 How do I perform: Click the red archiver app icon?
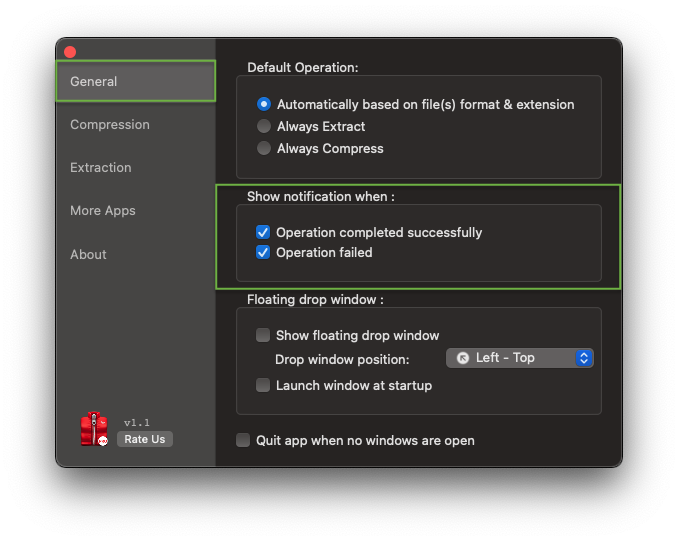(x=94, y=429)
